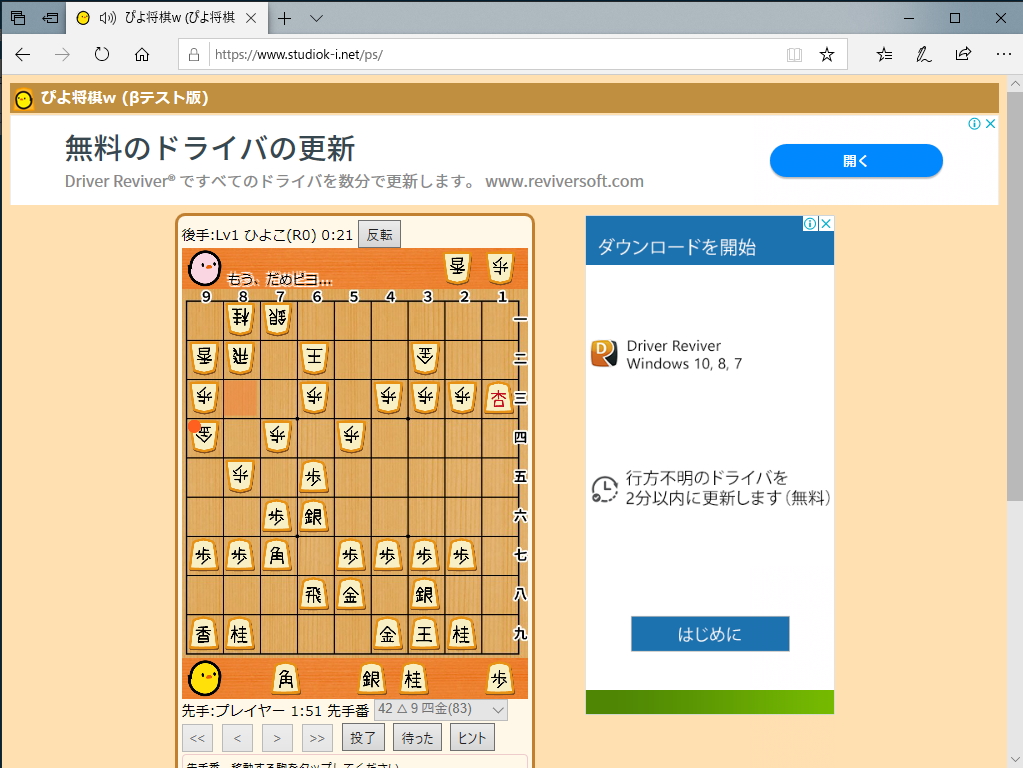Undo the last move with 待った

(x=416, y=737)
